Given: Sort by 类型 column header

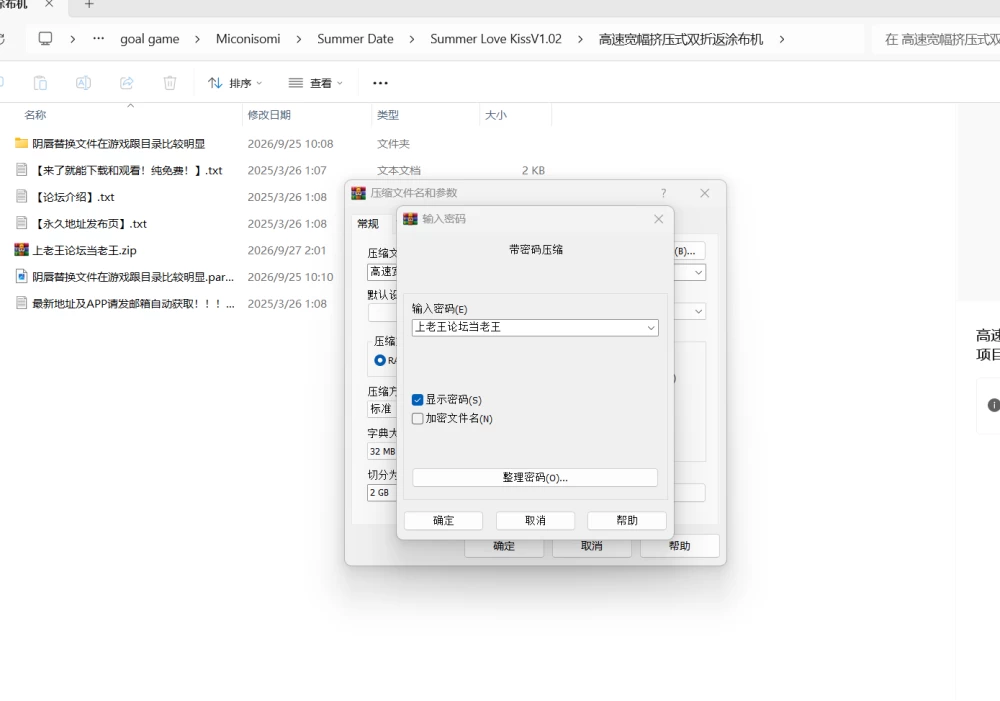Looking at the screenshot, I should tap(387, 115).
